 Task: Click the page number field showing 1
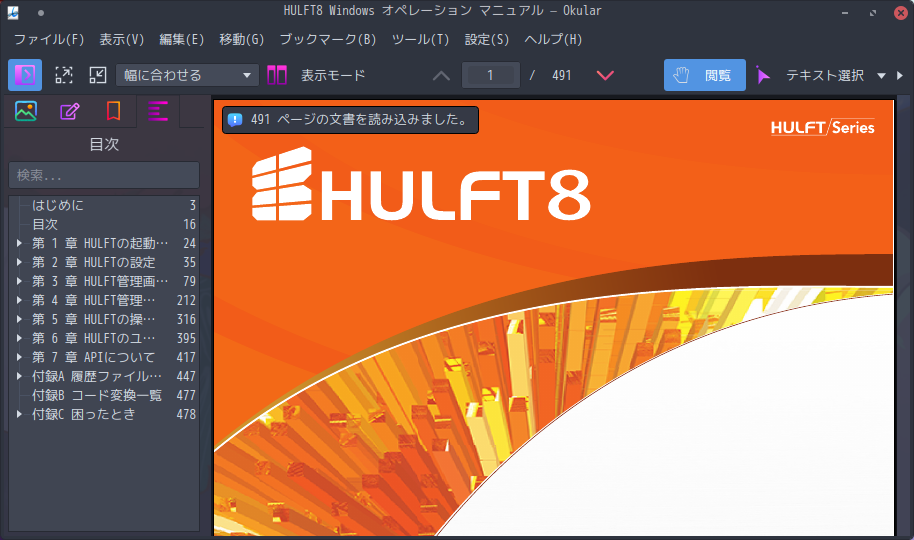(490, 75)
